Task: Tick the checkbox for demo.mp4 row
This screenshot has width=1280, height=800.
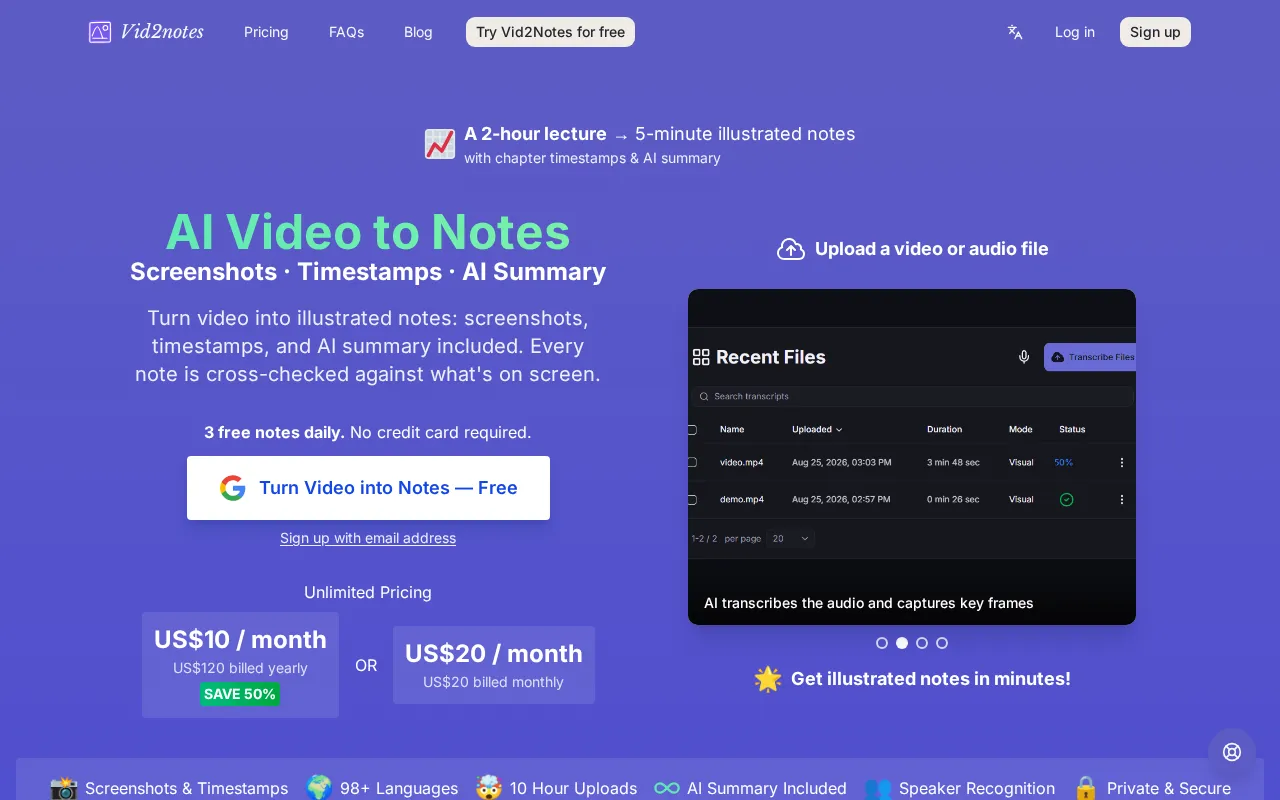Action: click(x=692, y=499)
